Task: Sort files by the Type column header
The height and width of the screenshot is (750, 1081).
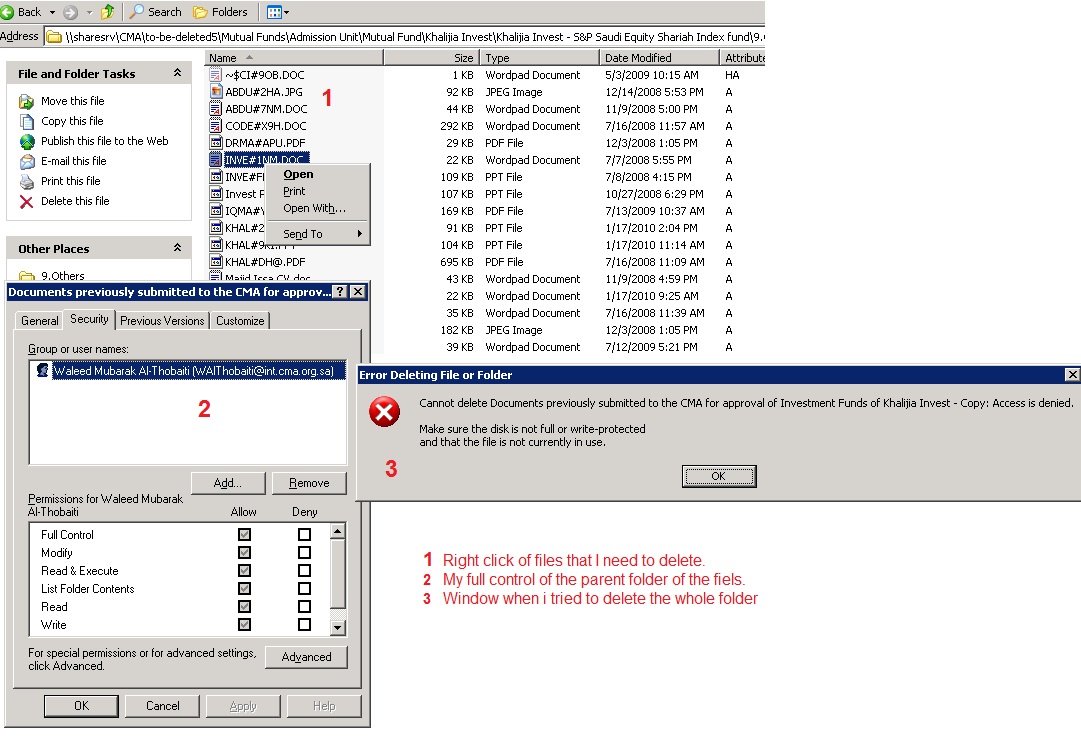Action: tap(540, 58)
